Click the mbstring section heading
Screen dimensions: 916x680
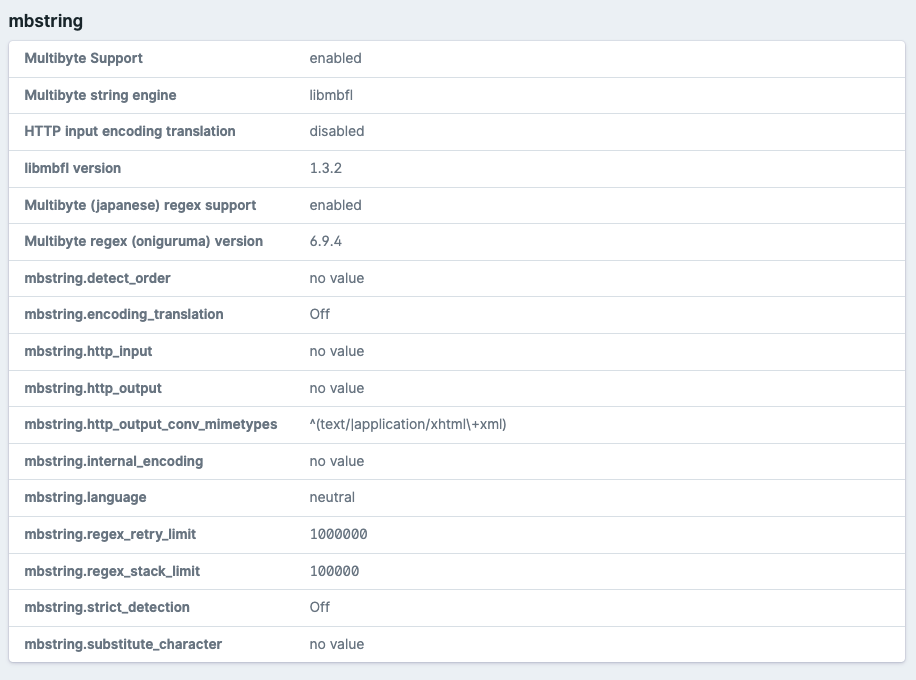pos(45,21)
